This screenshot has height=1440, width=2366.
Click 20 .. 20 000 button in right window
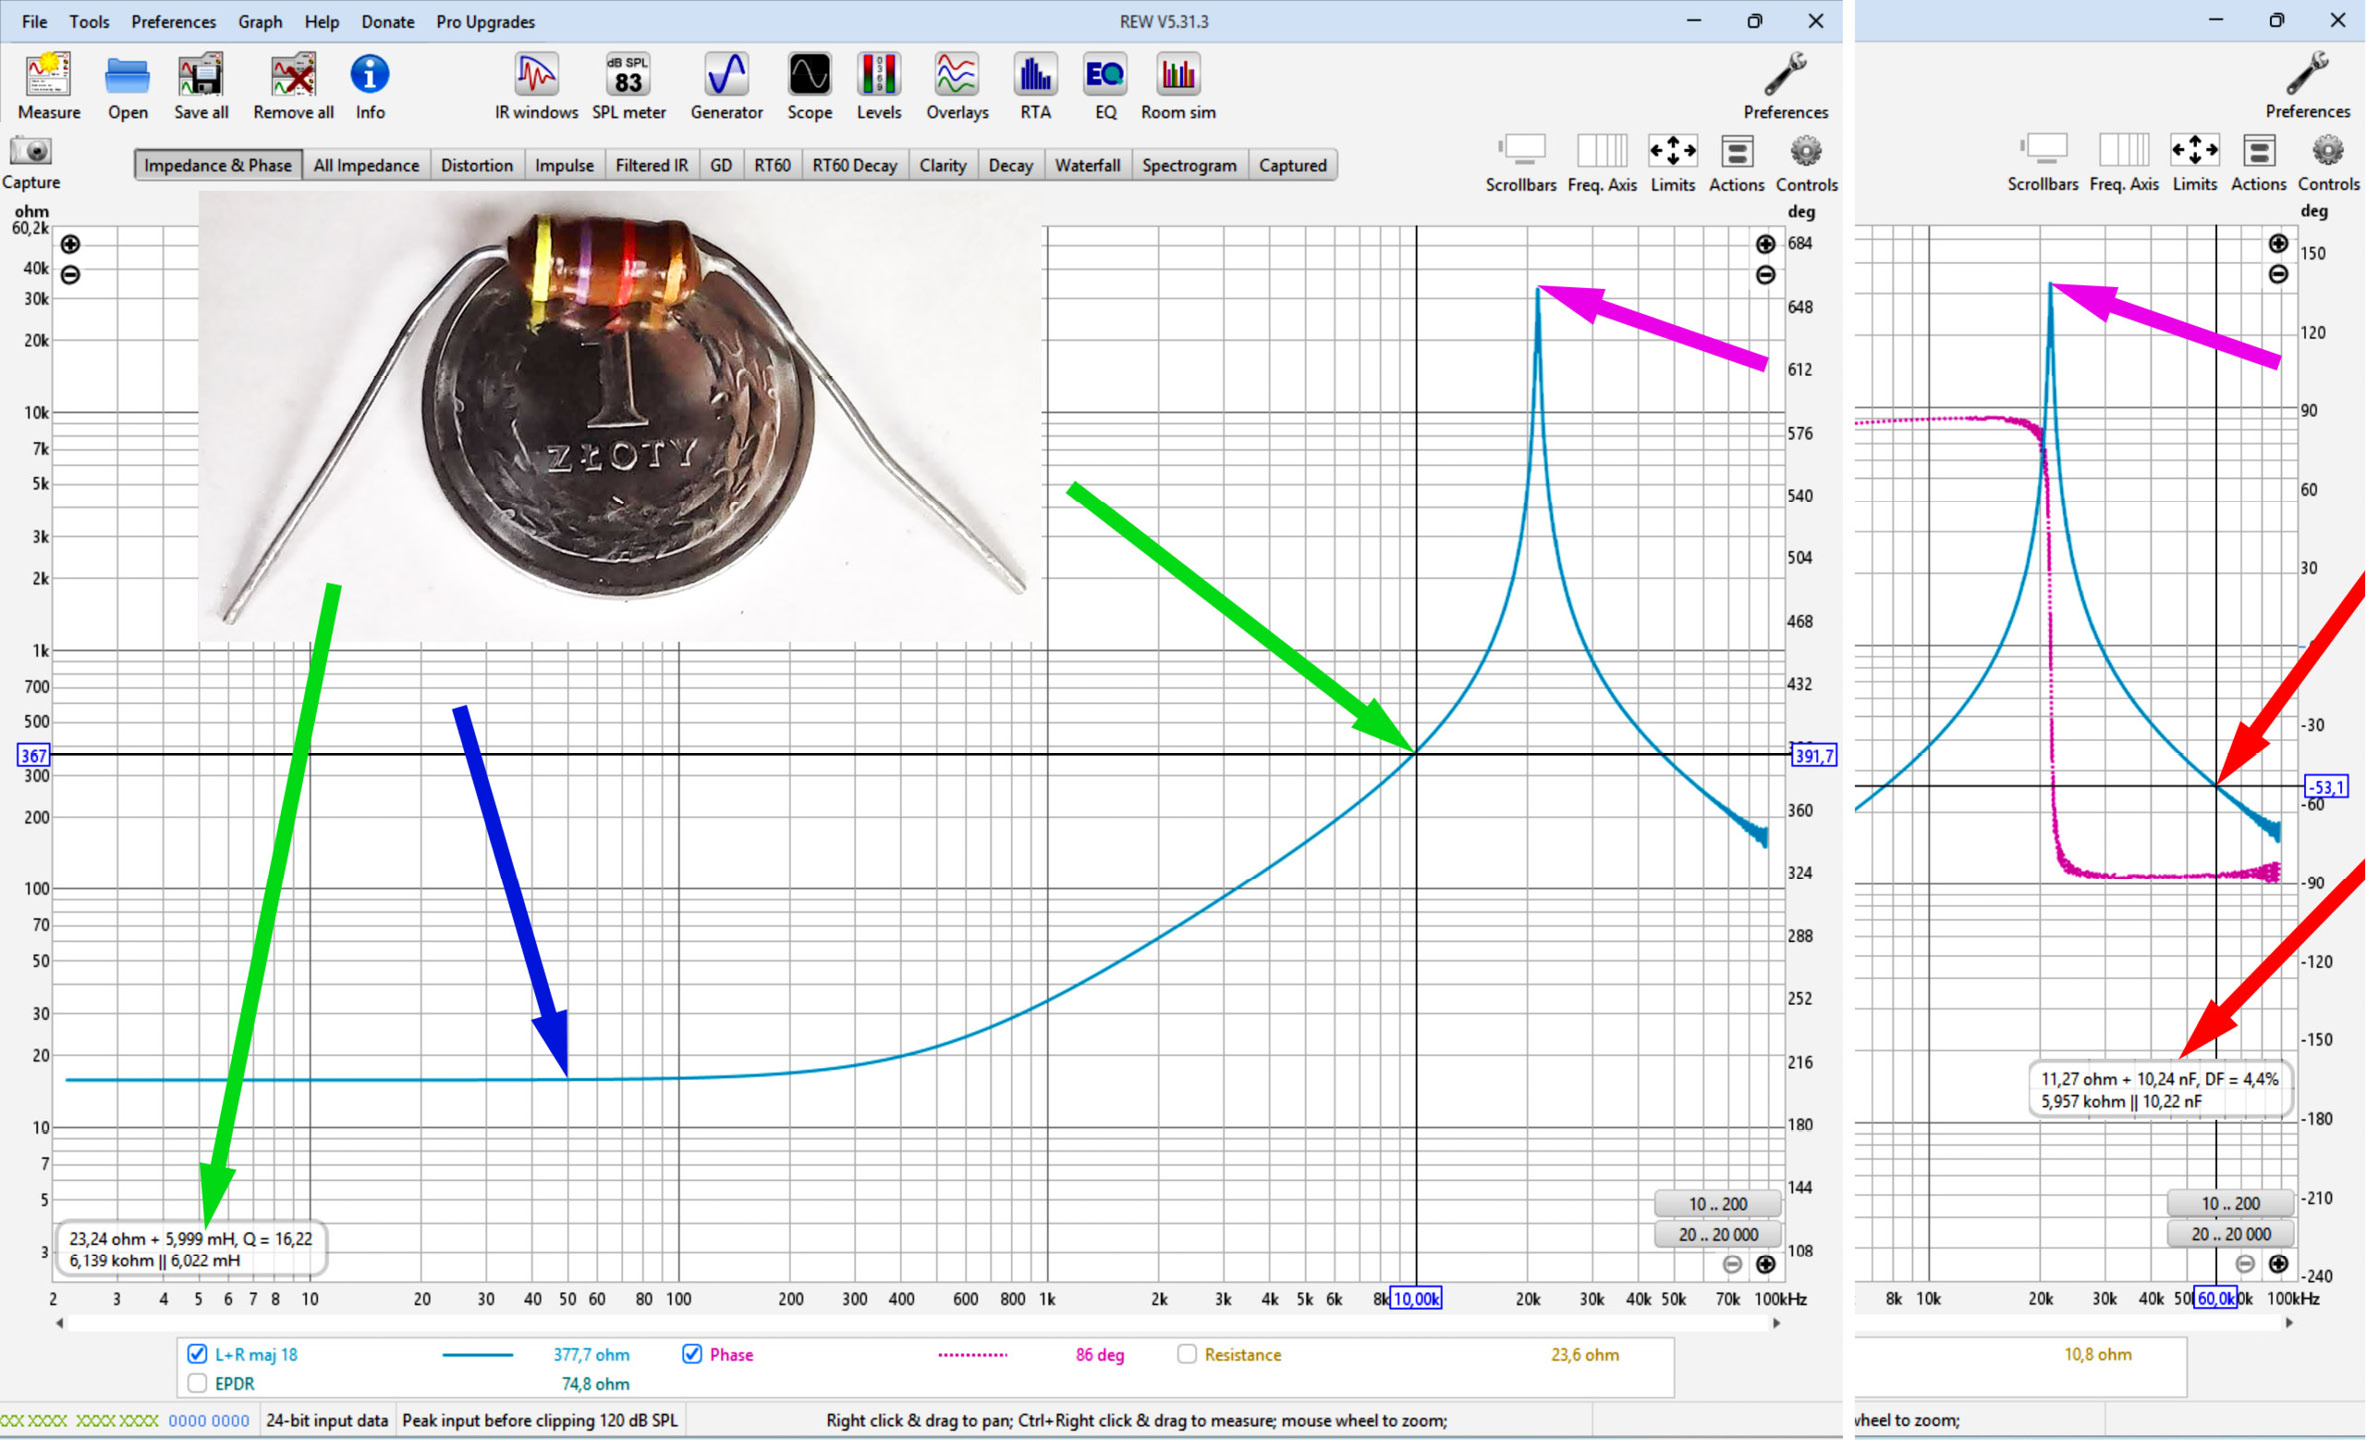pos(2229,1234)
